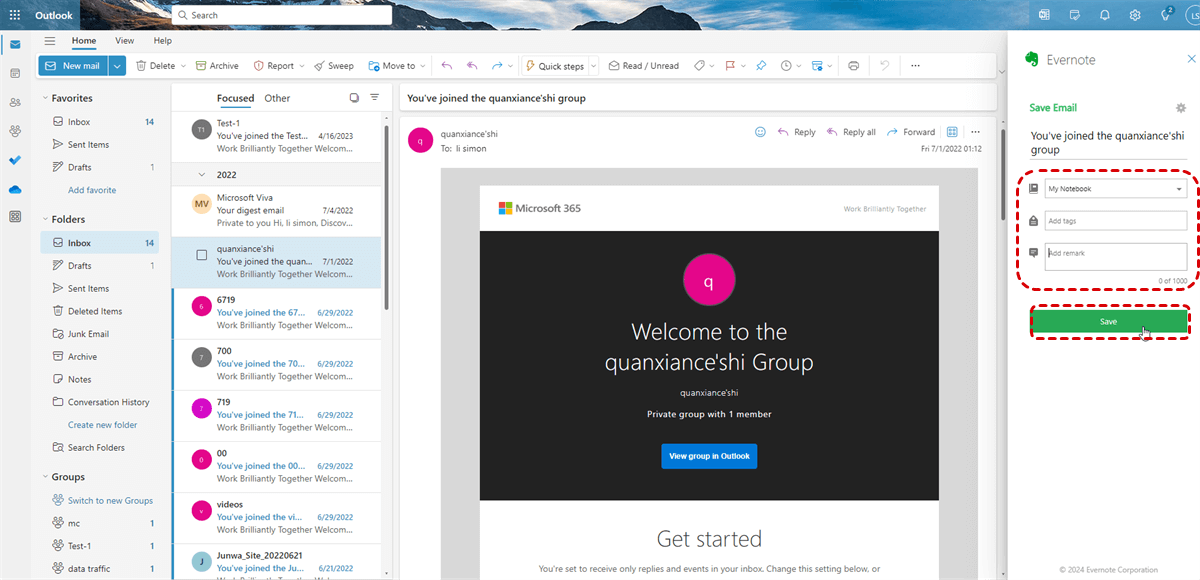This screenshot has height=580, width=1200.
Task: Open Calendar from the left rail
Action: (x=15, y=74)
